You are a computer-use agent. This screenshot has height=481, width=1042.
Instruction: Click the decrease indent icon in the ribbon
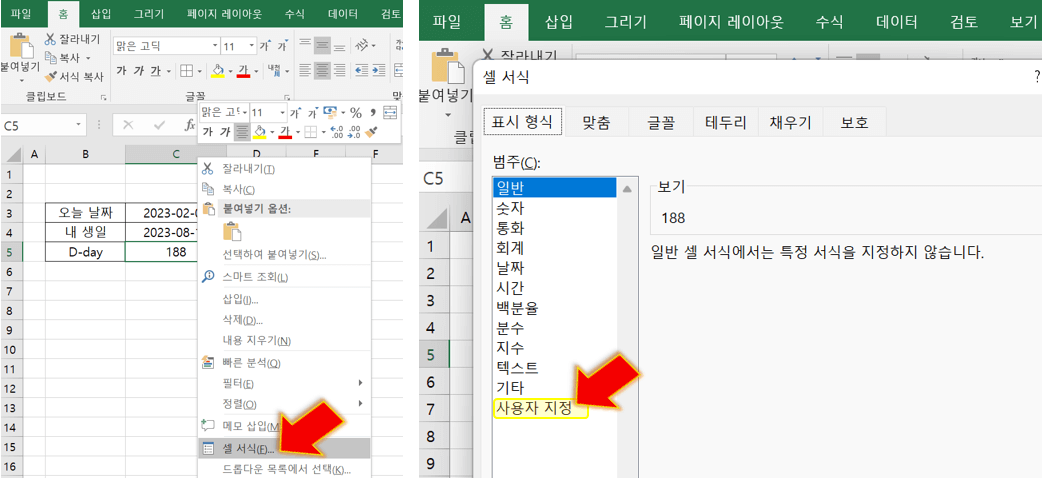tap(362, 69)
